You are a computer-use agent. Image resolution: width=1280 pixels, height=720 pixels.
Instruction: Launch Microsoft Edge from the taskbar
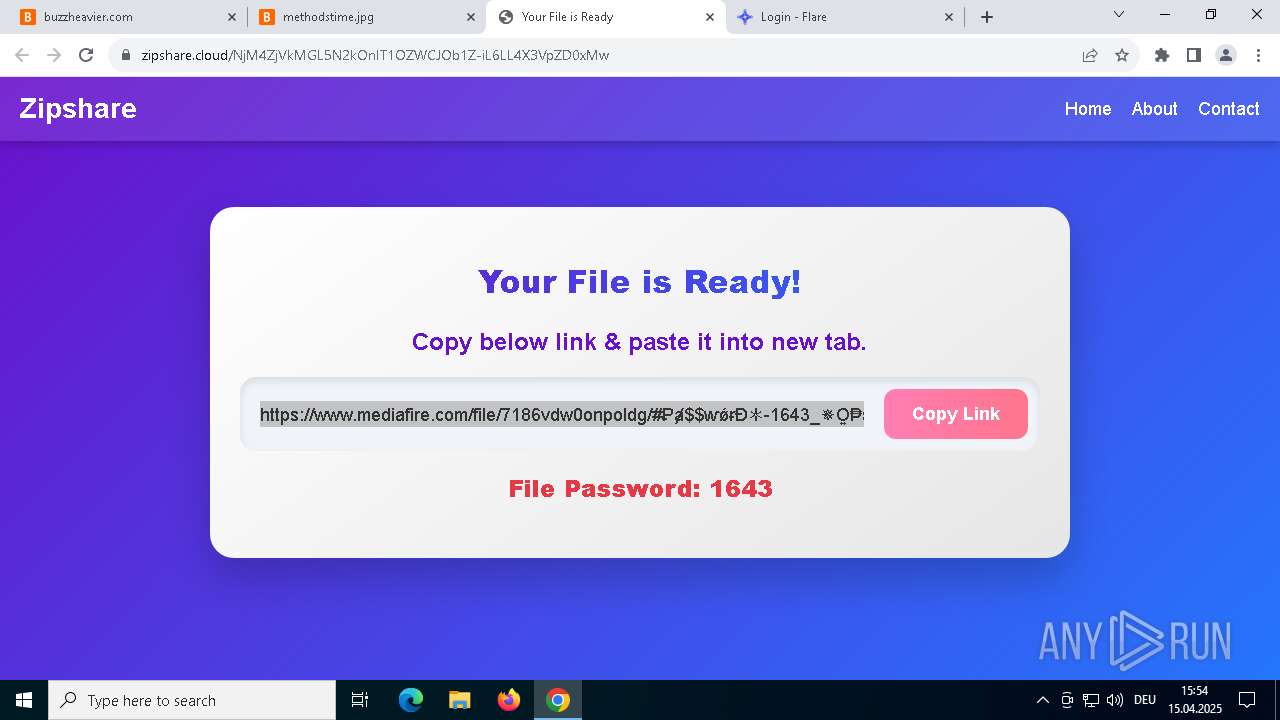point(411,700)
